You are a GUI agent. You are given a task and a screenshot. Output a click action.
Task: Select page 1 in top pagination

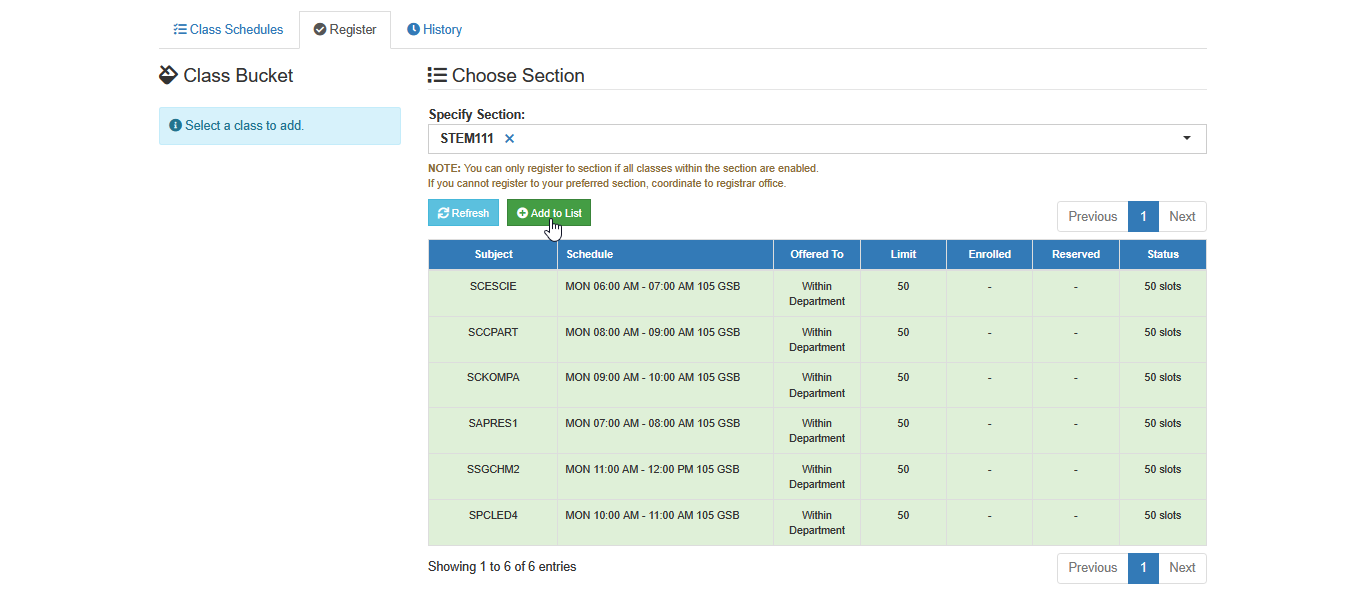click(1143, 217)
